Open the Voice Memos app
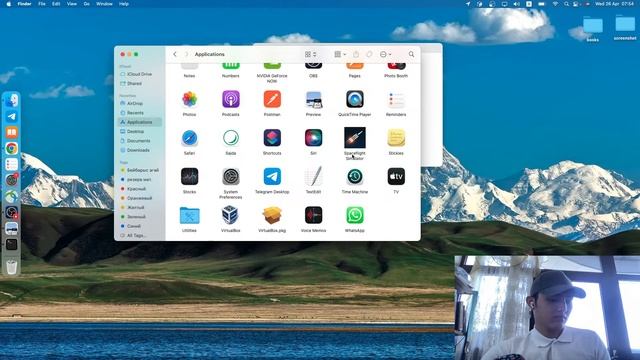This screenshot has width=640, height=360. pyautogui.click(x=313, y=215)
